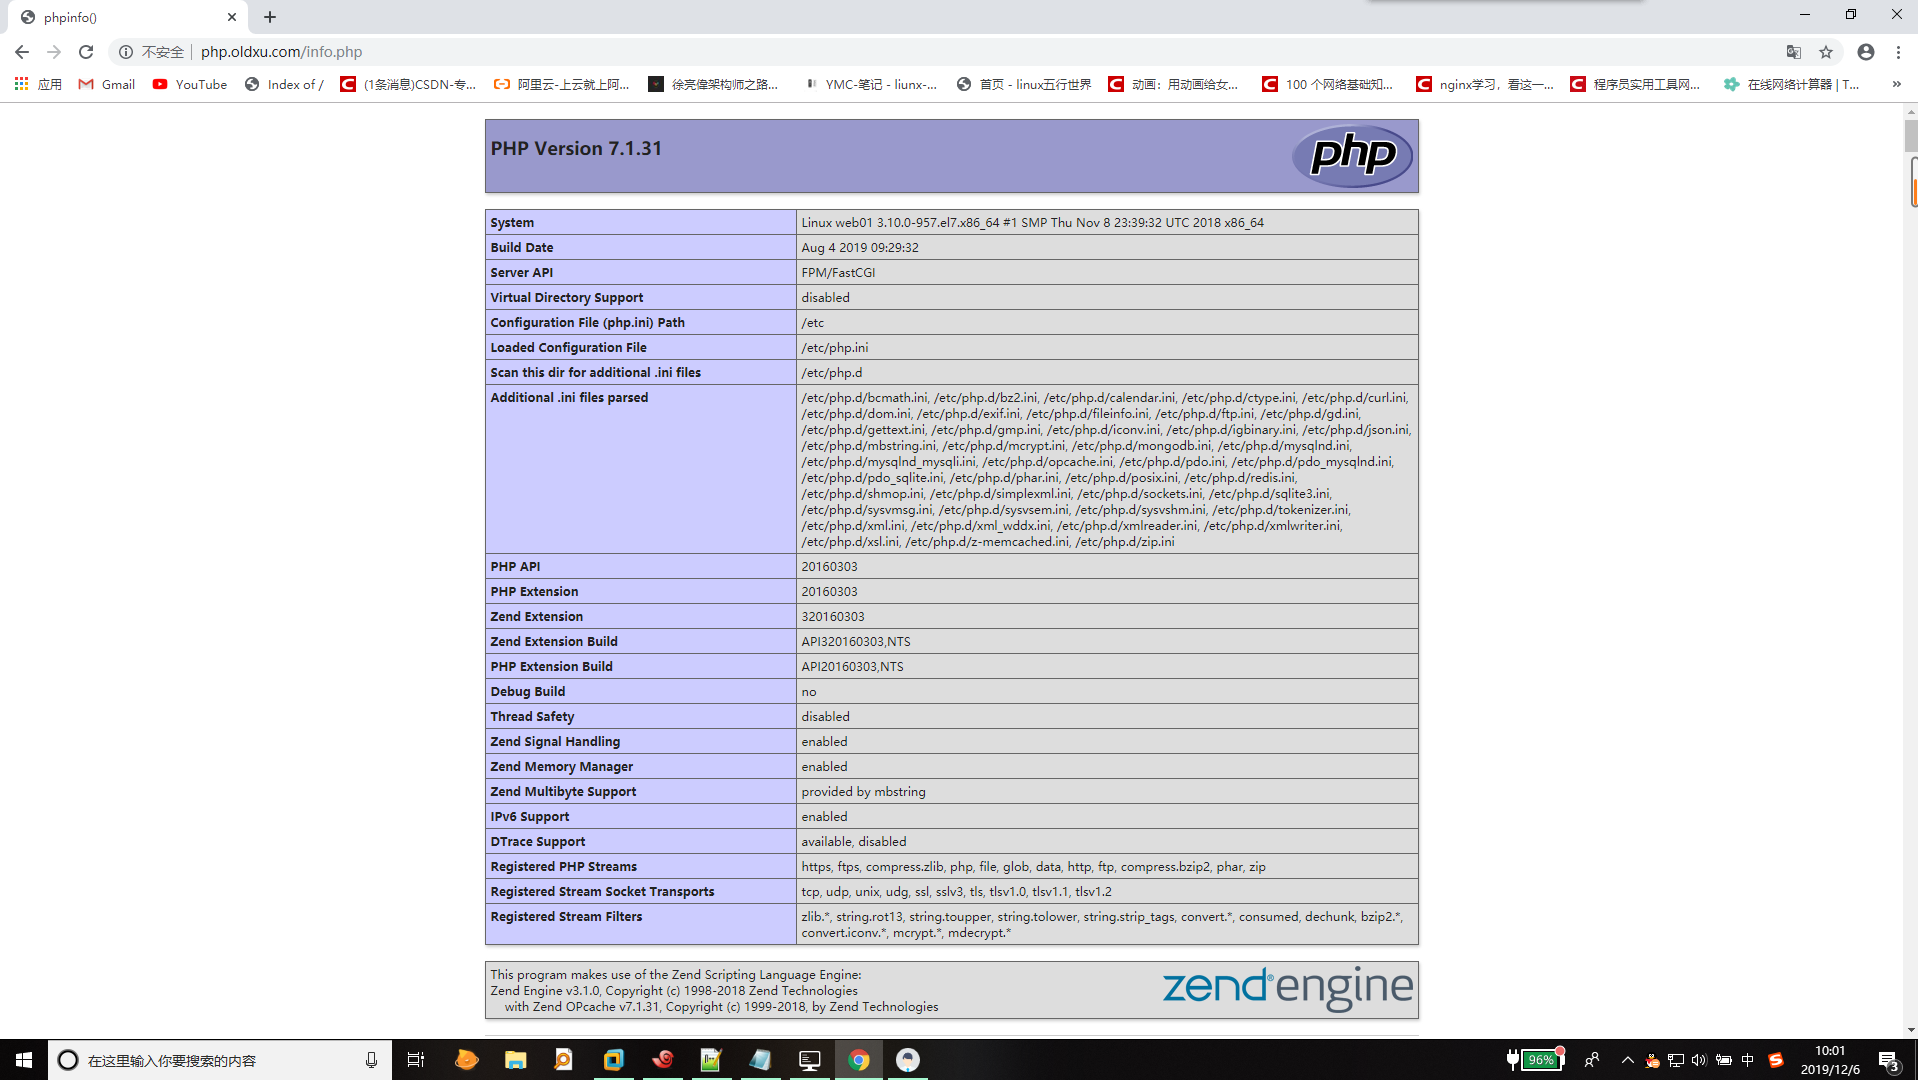
Task: Click the browser forward arrow
Action: click(x=54, y=52)
